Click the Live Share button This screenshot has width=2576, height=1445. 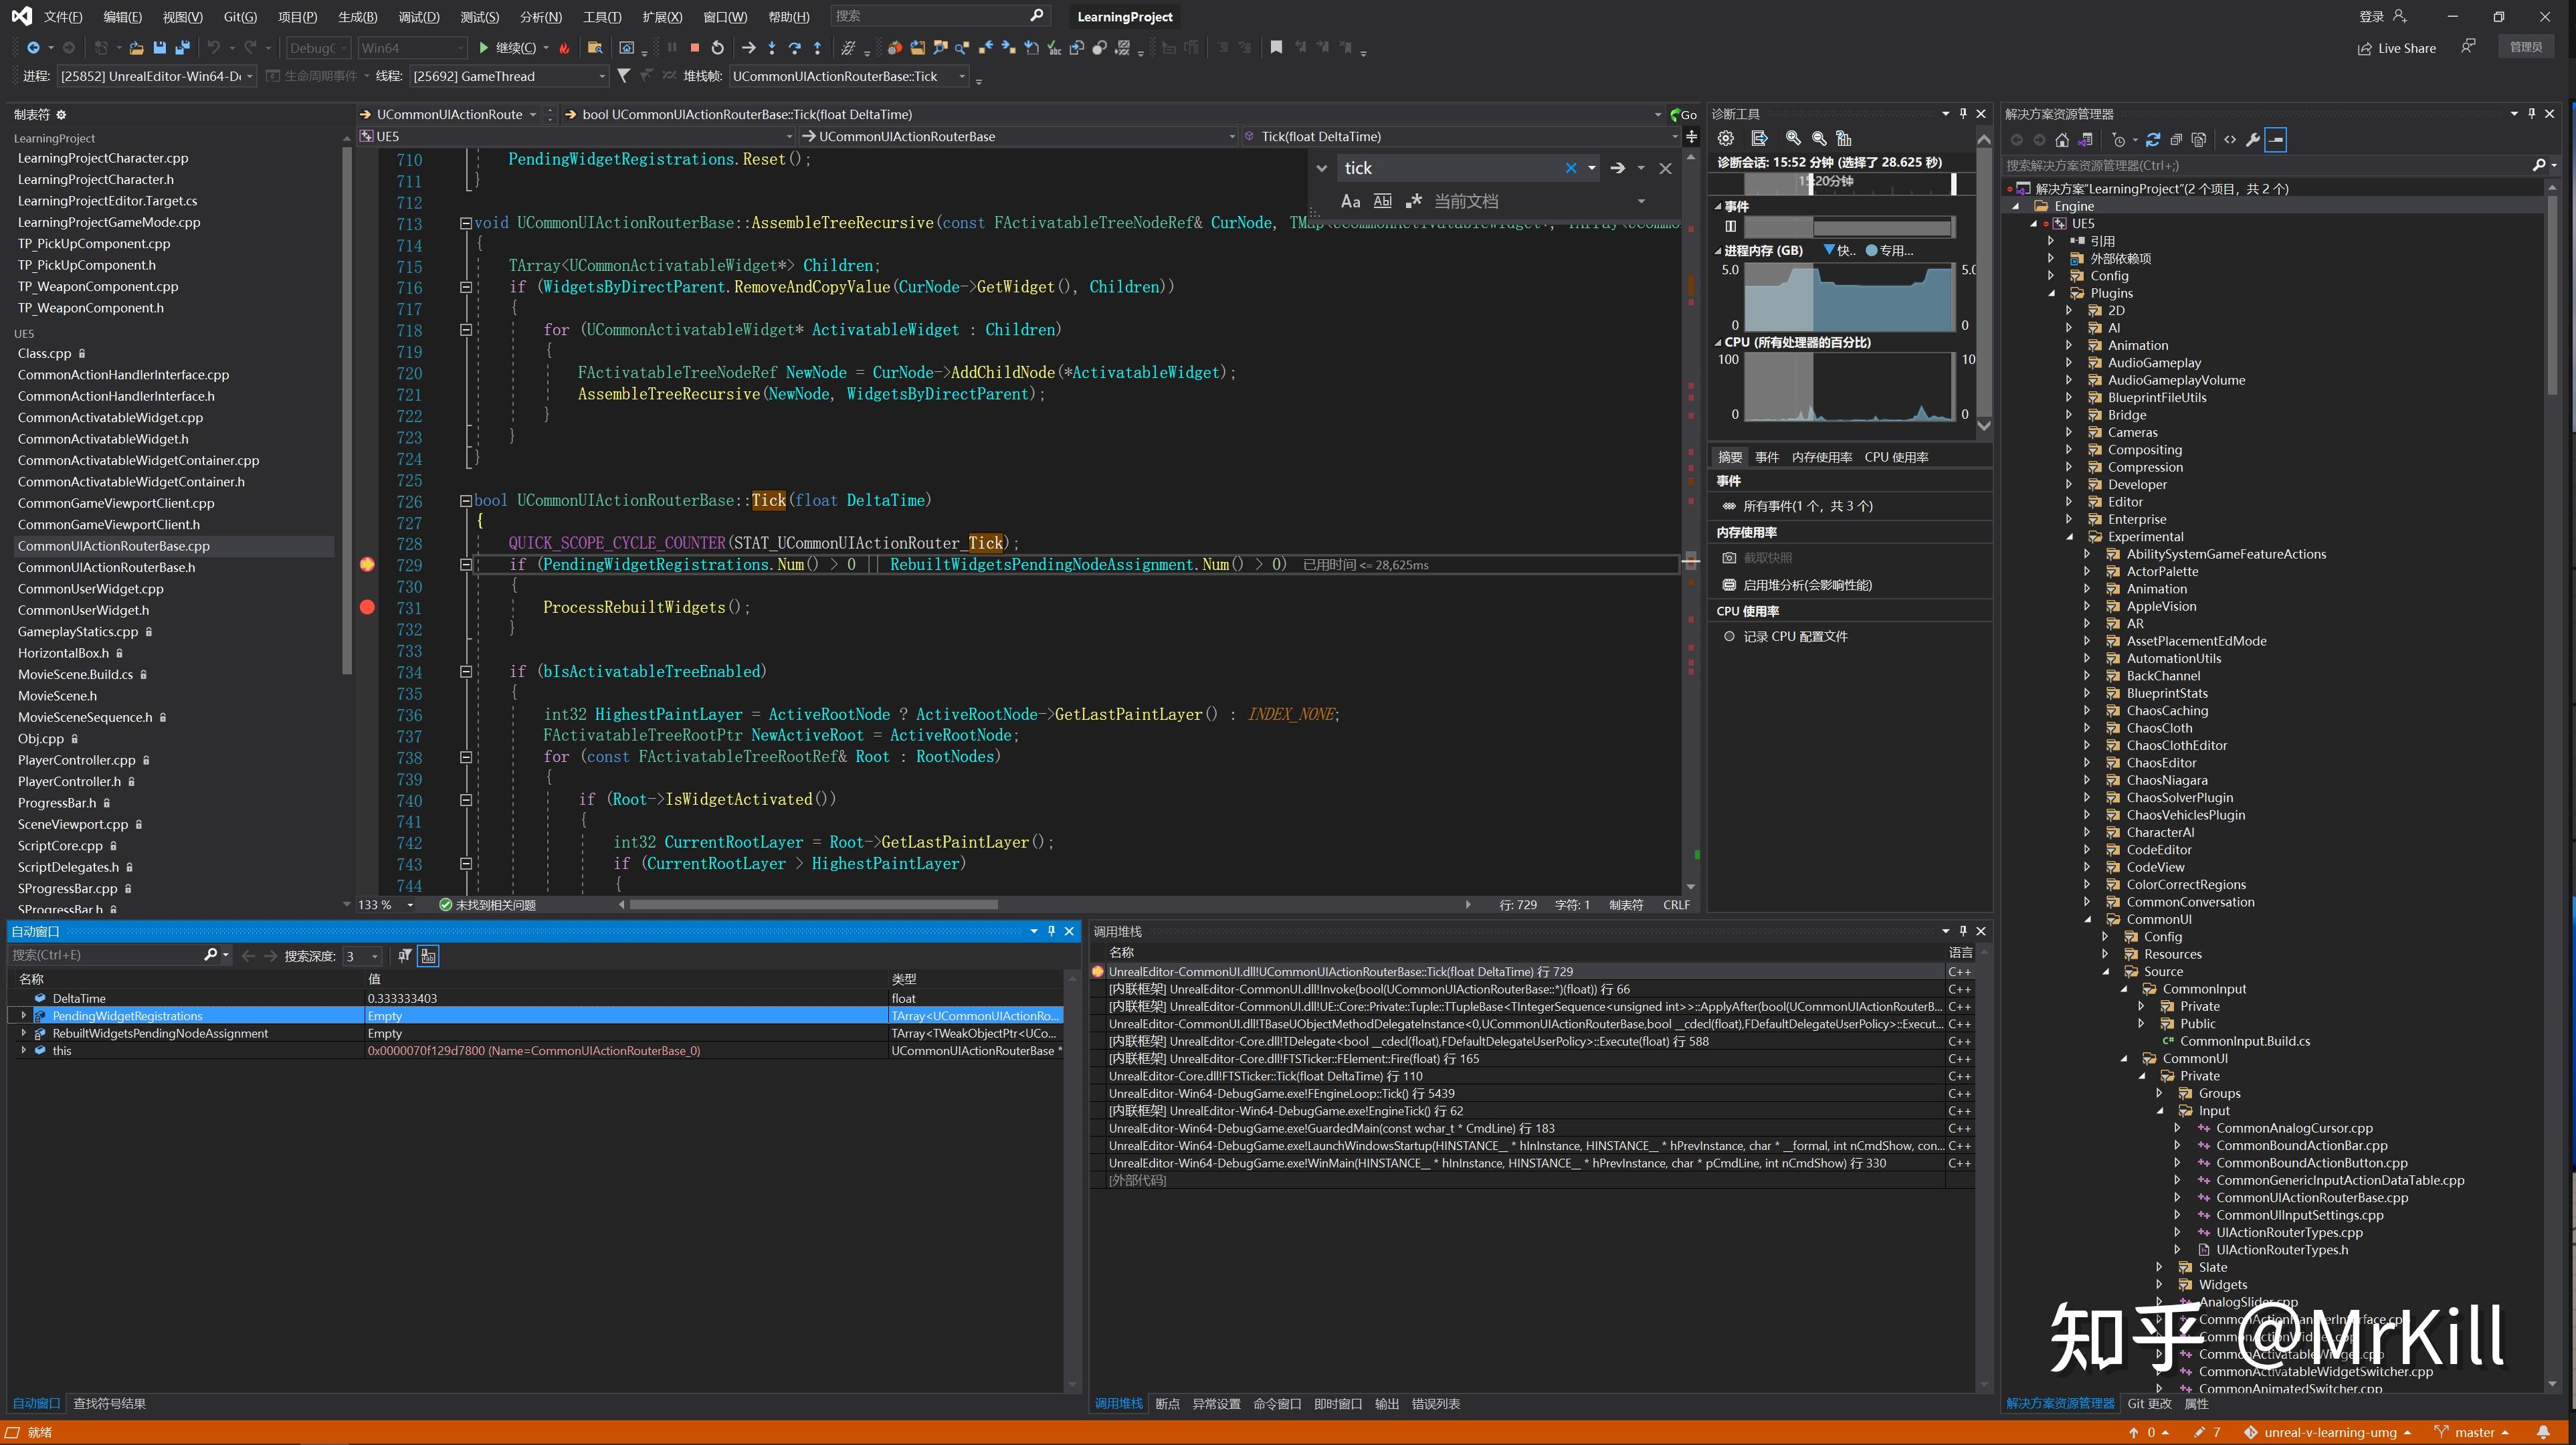point(2397,48)
